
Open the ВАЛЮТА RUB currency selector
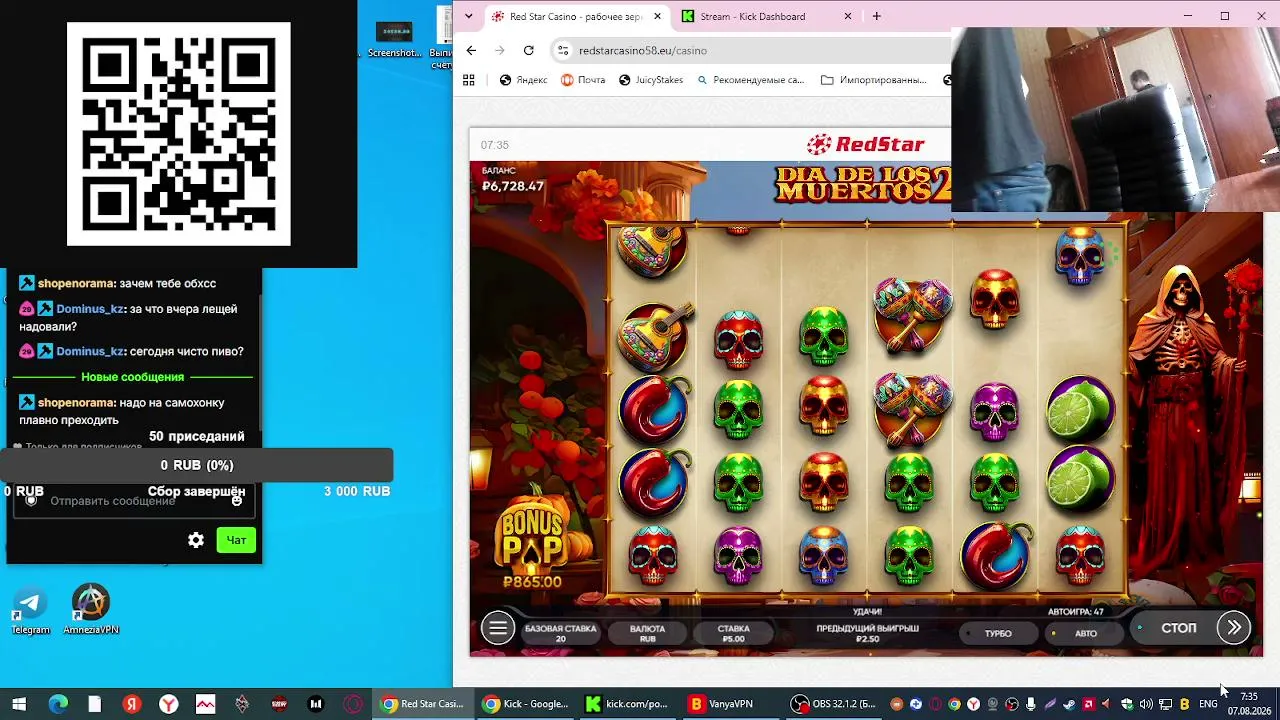[x=647, y=633]
